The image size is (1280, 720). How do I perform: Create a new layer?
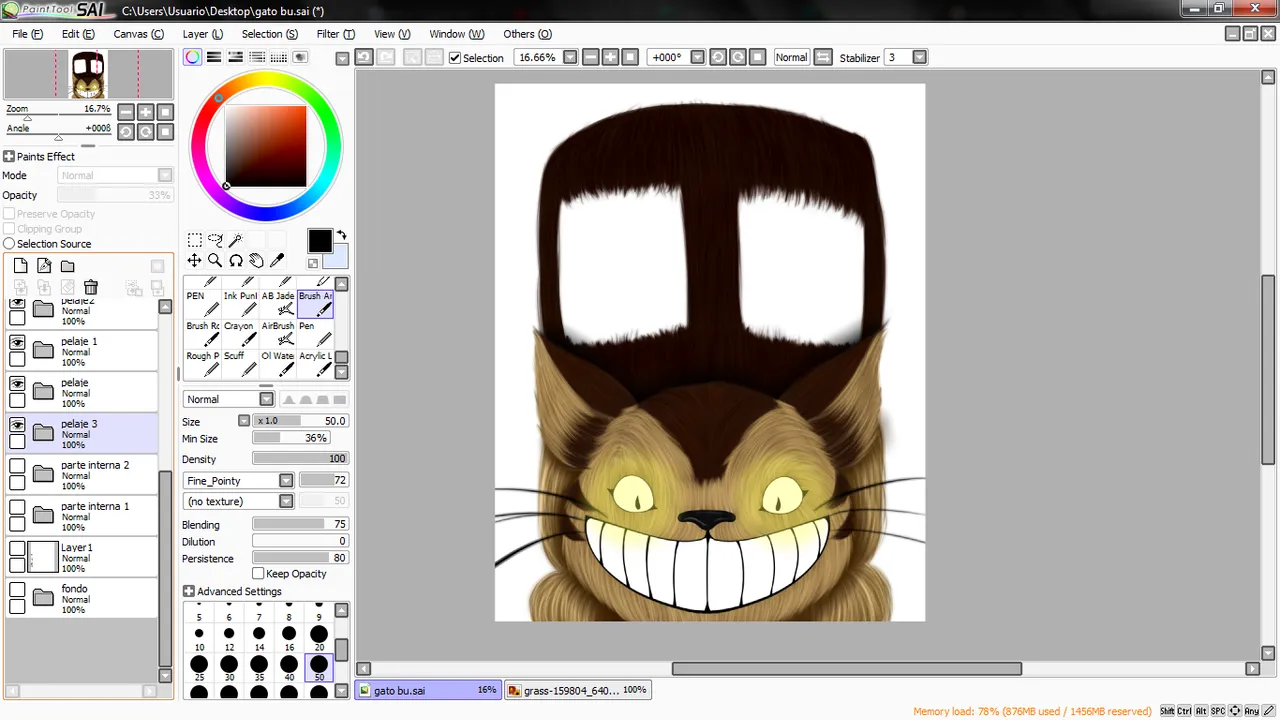point(20,266)
